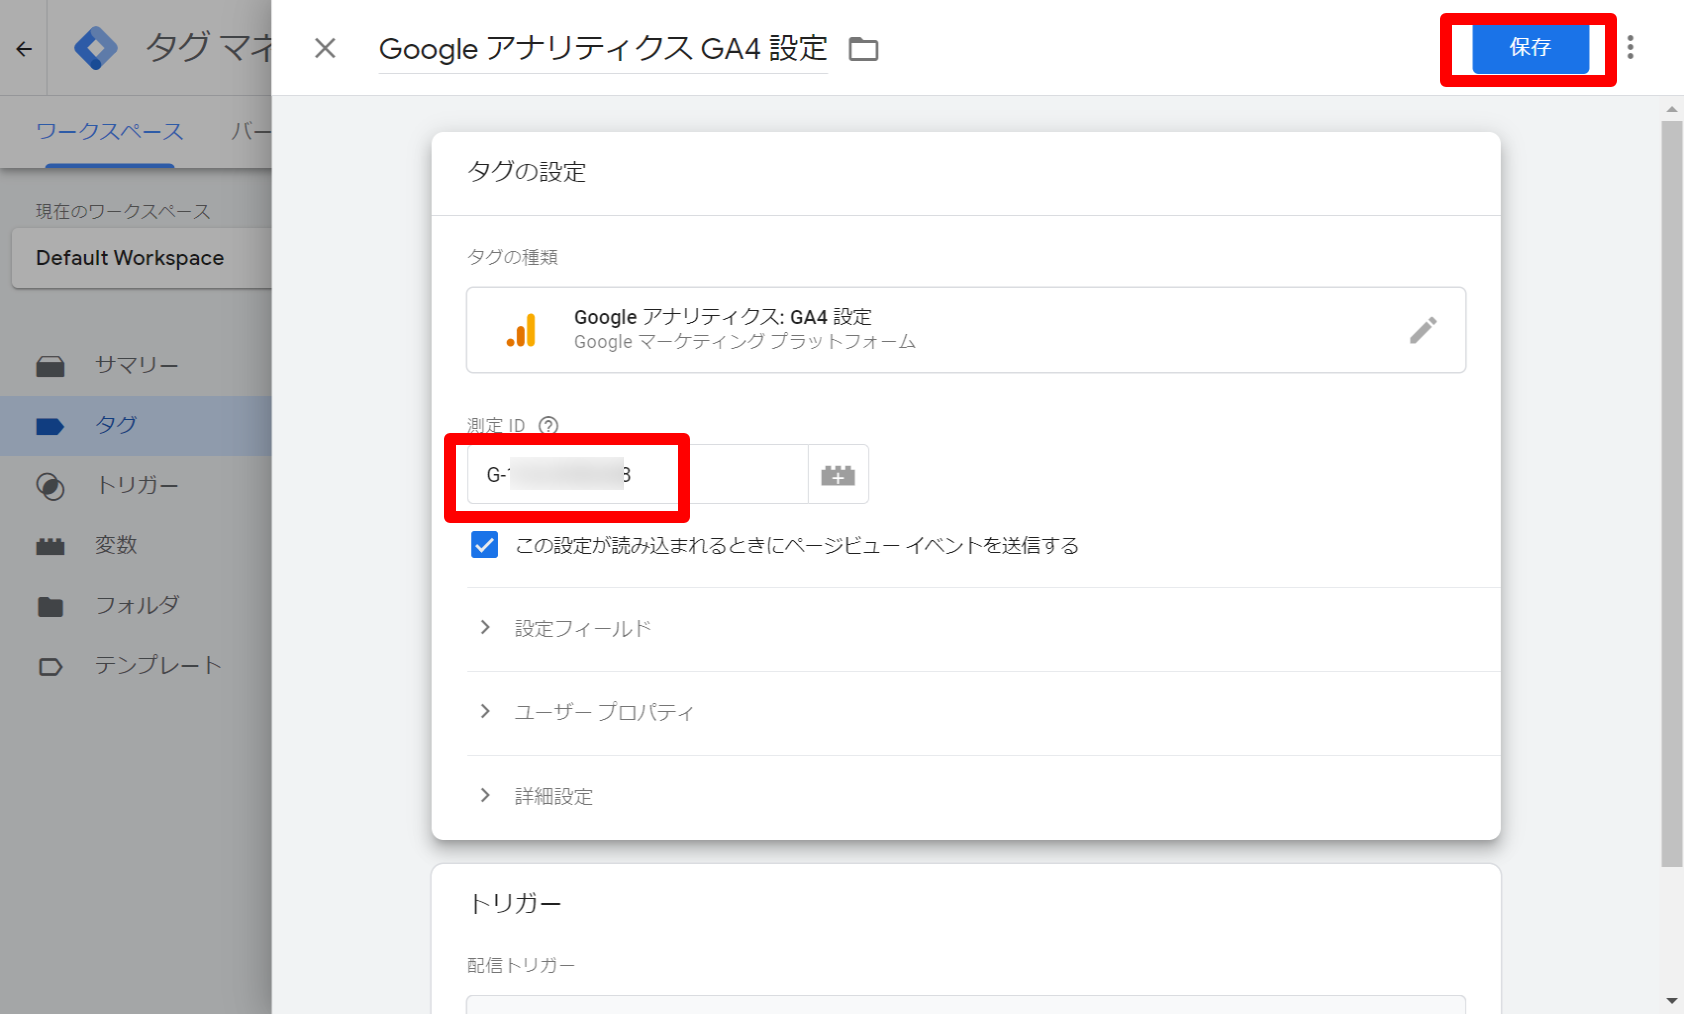Screen dimensions: 1684x1014
Task: Click the pencil icon to edit tag type
Action: point(1423,330)
